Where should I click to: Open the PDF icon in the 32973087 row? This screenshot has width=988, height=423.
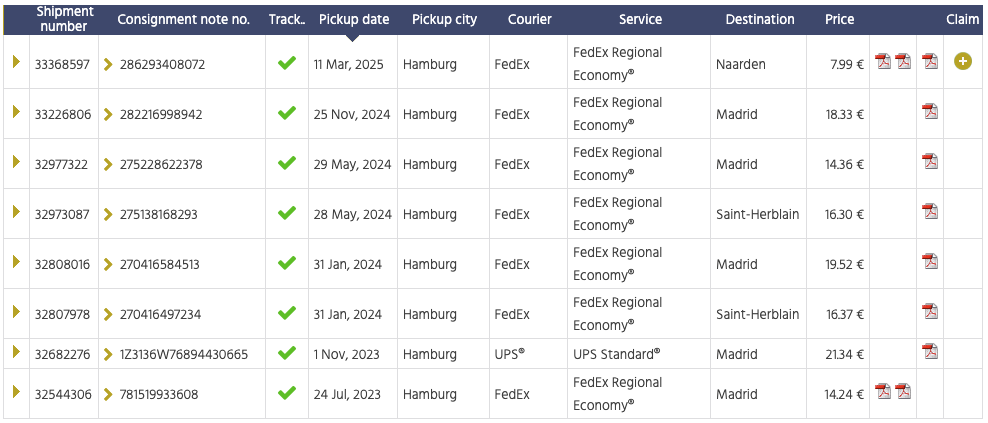click(930, 211)
